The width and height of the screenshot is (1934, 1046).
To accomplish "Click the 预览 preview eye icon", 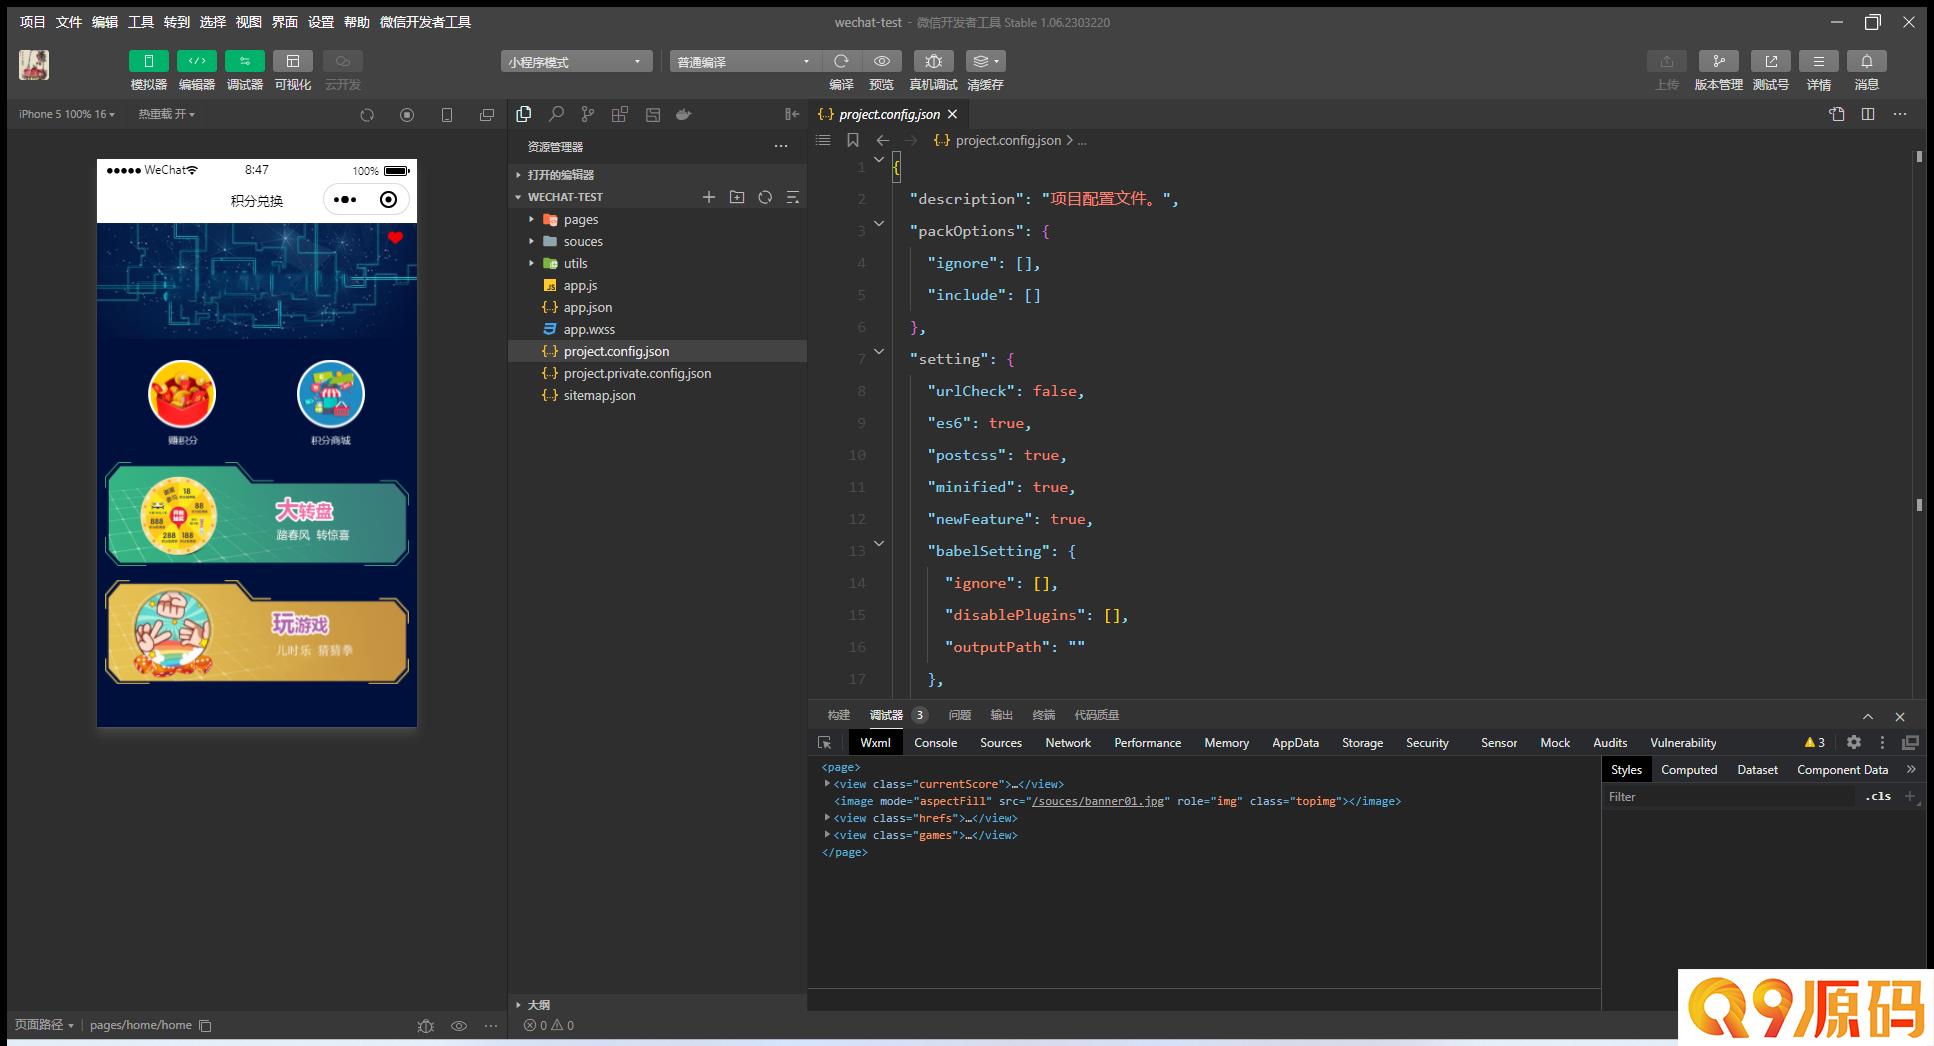I will point(881,61).
